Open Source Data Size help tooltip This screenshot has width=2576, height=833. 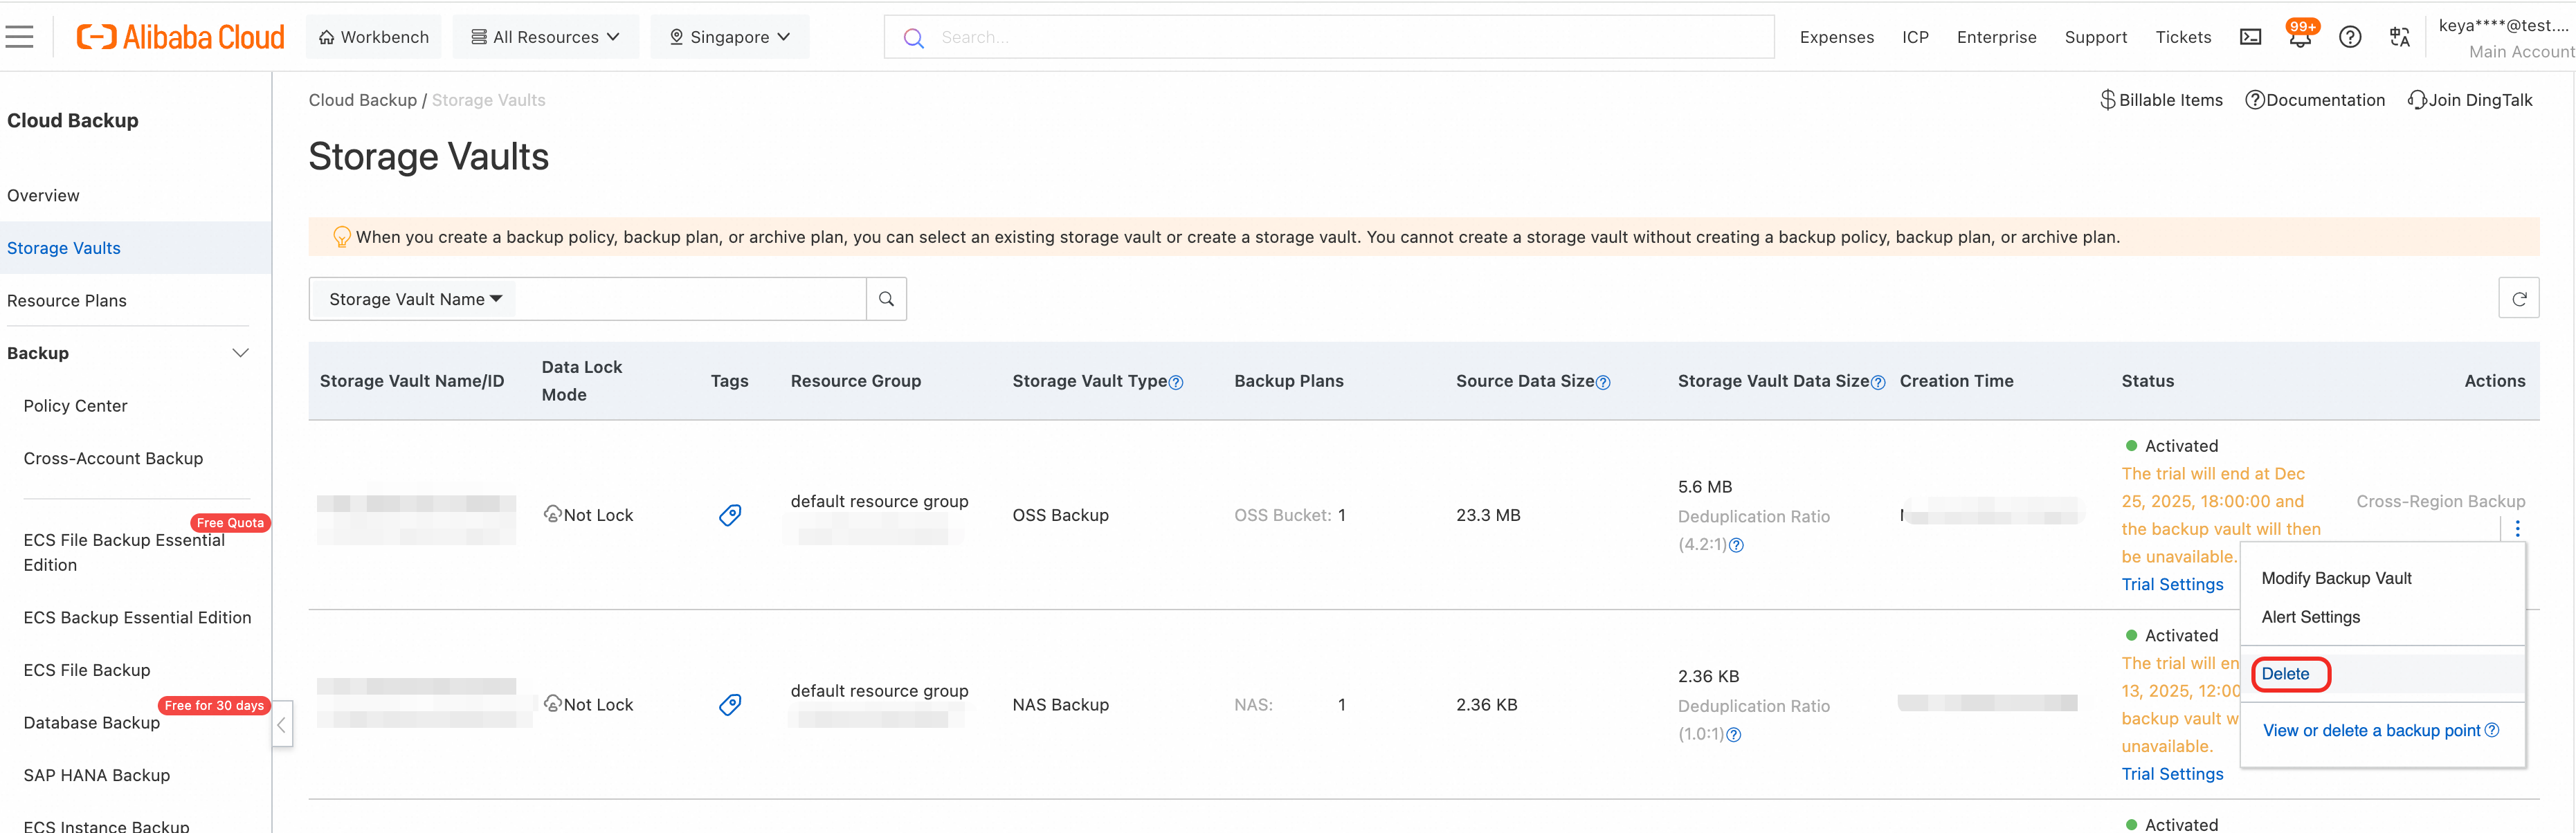[1604, 383]
